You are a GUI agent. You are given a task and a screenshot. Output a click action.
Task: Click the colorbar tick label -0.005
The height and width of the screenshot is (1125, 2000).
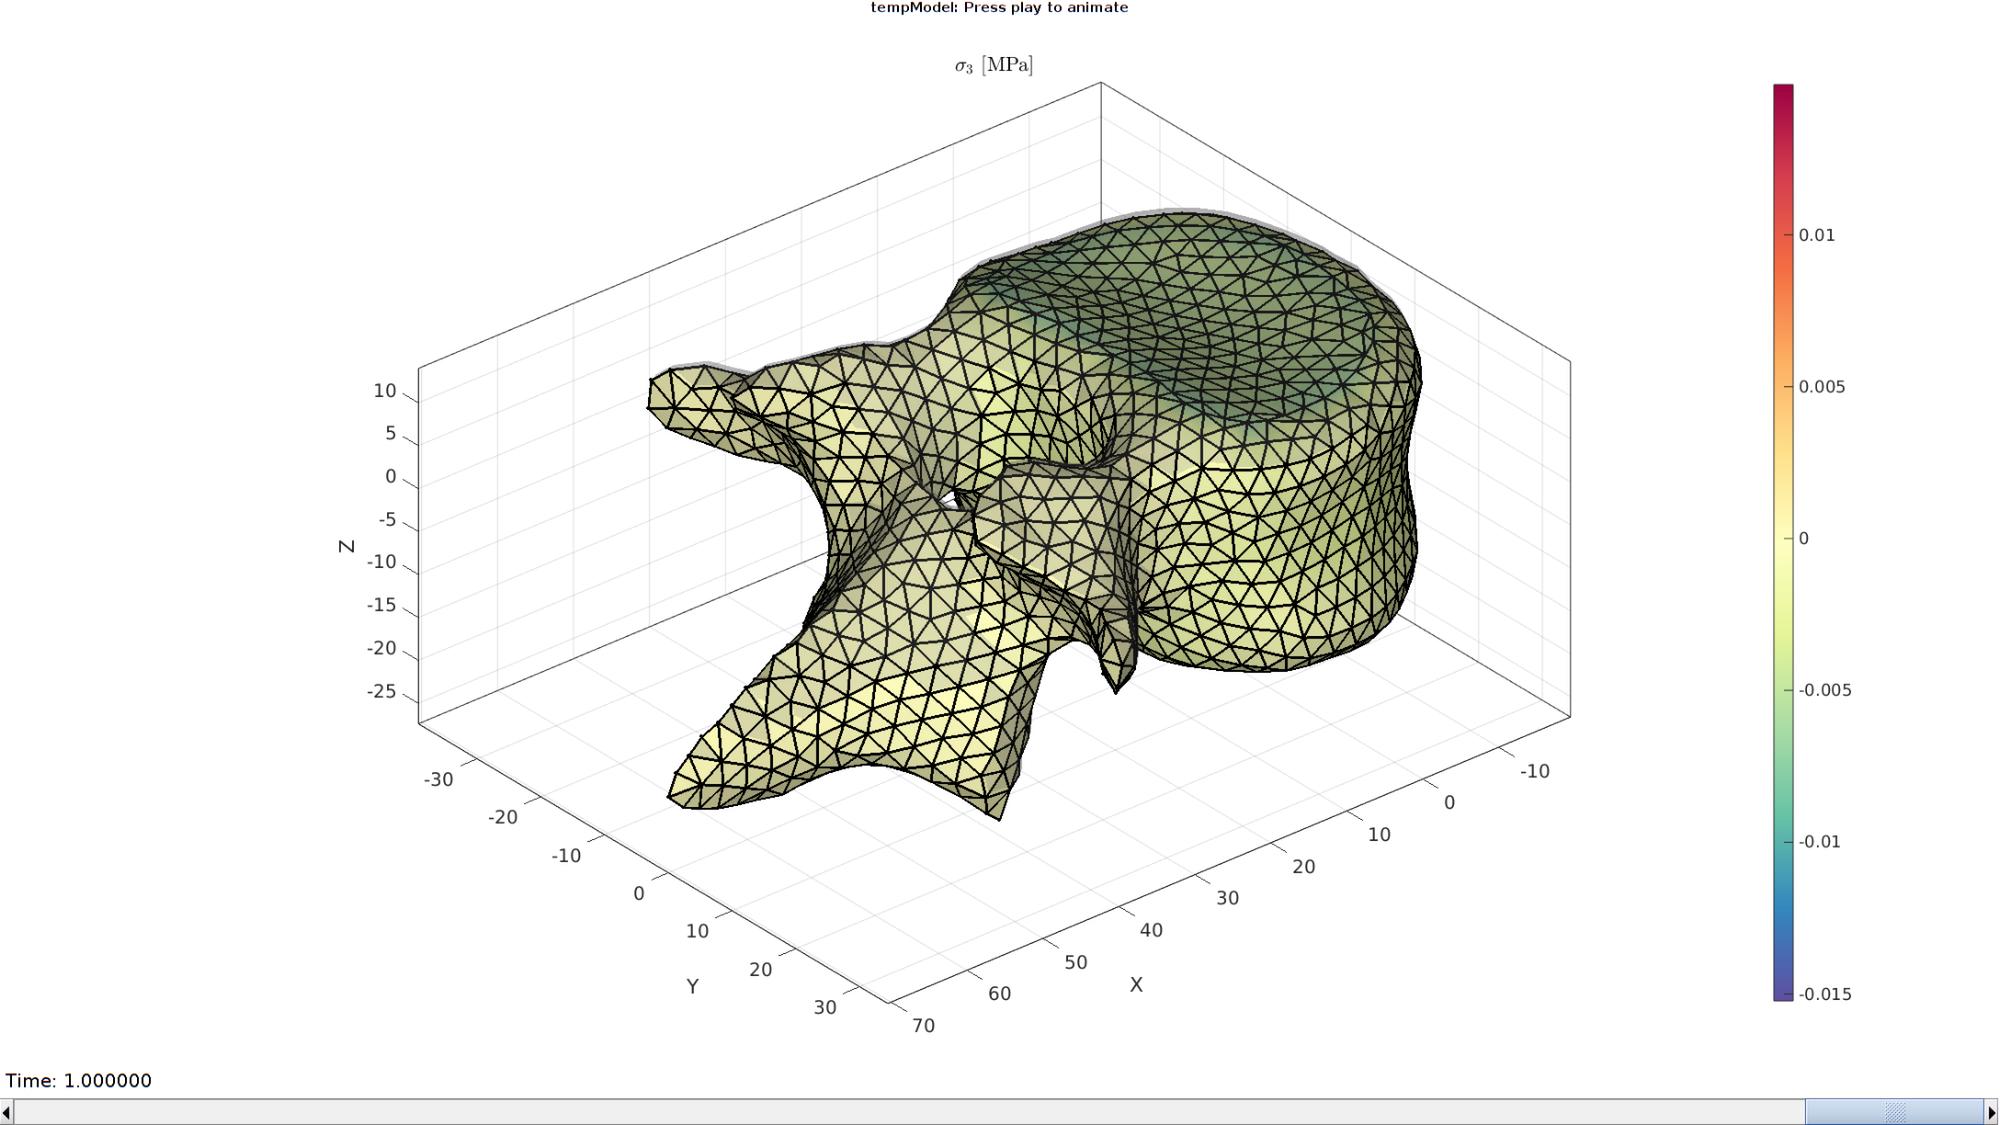click(1825, 691)
